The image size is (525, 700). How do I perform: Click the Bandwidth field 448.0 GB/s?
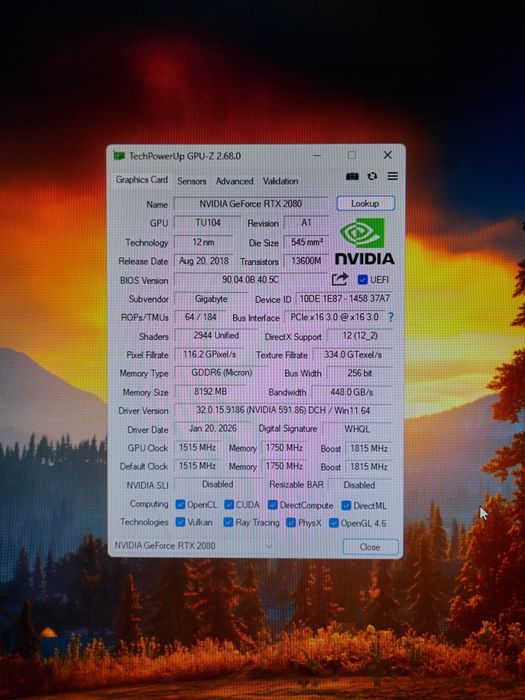coord(352,392)
